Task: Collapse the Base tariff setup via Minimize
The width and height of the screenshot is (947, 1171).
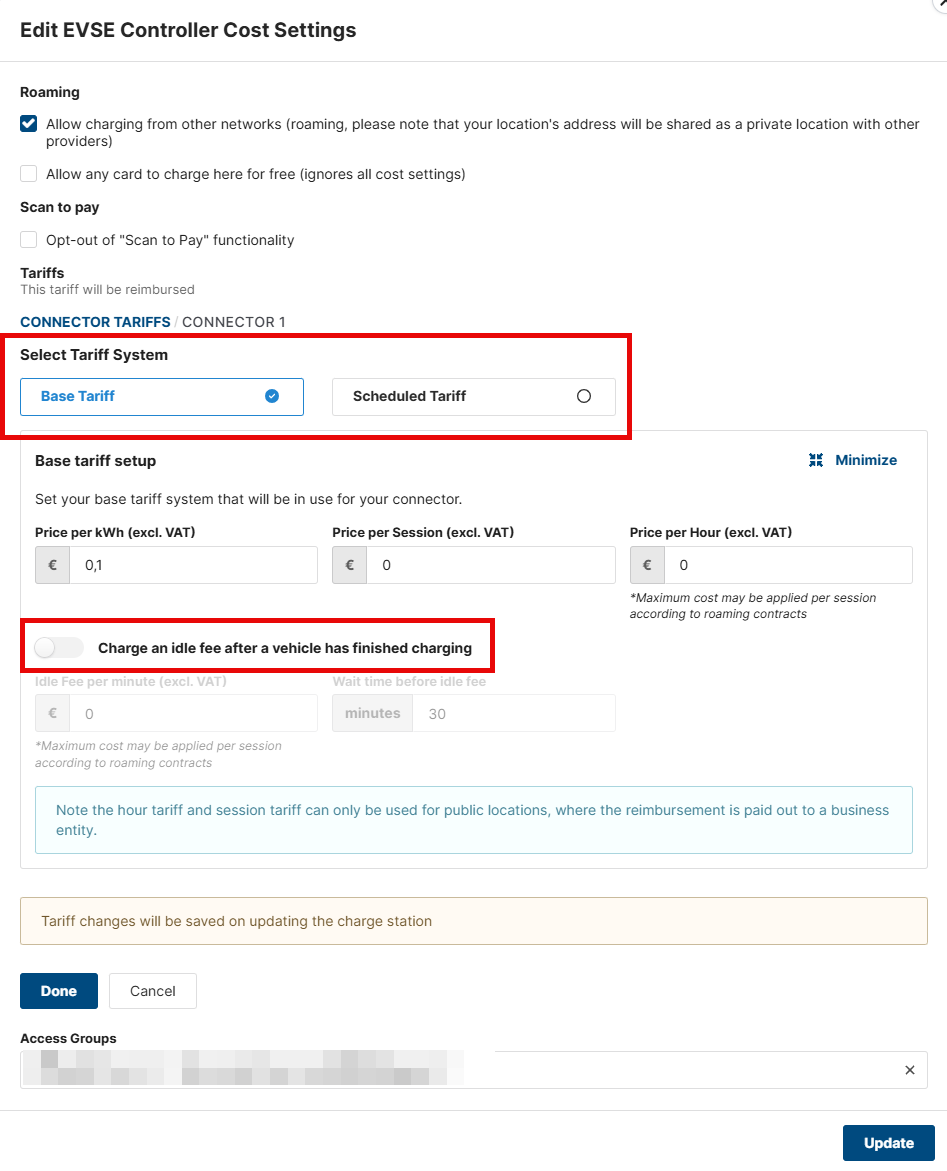Action: [865, 460]
